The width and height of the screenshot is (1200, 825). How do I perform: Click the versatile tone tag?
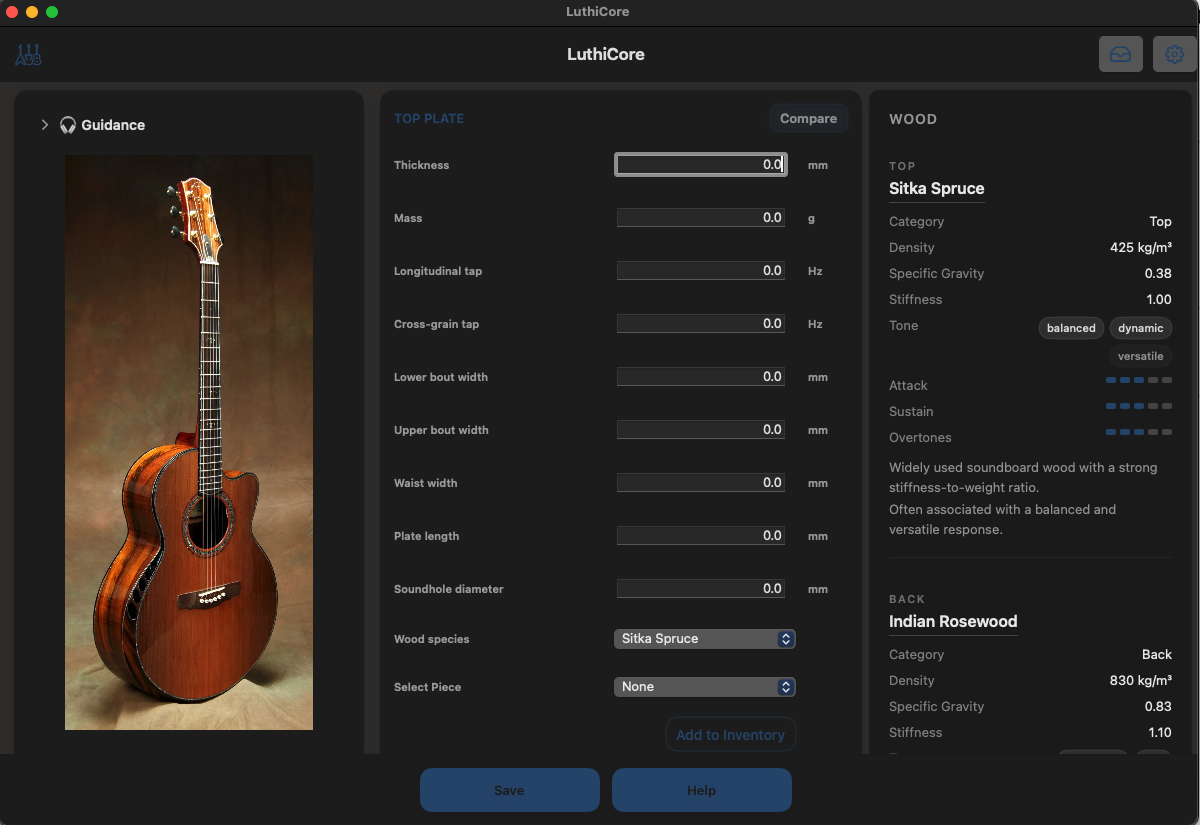1141,356
